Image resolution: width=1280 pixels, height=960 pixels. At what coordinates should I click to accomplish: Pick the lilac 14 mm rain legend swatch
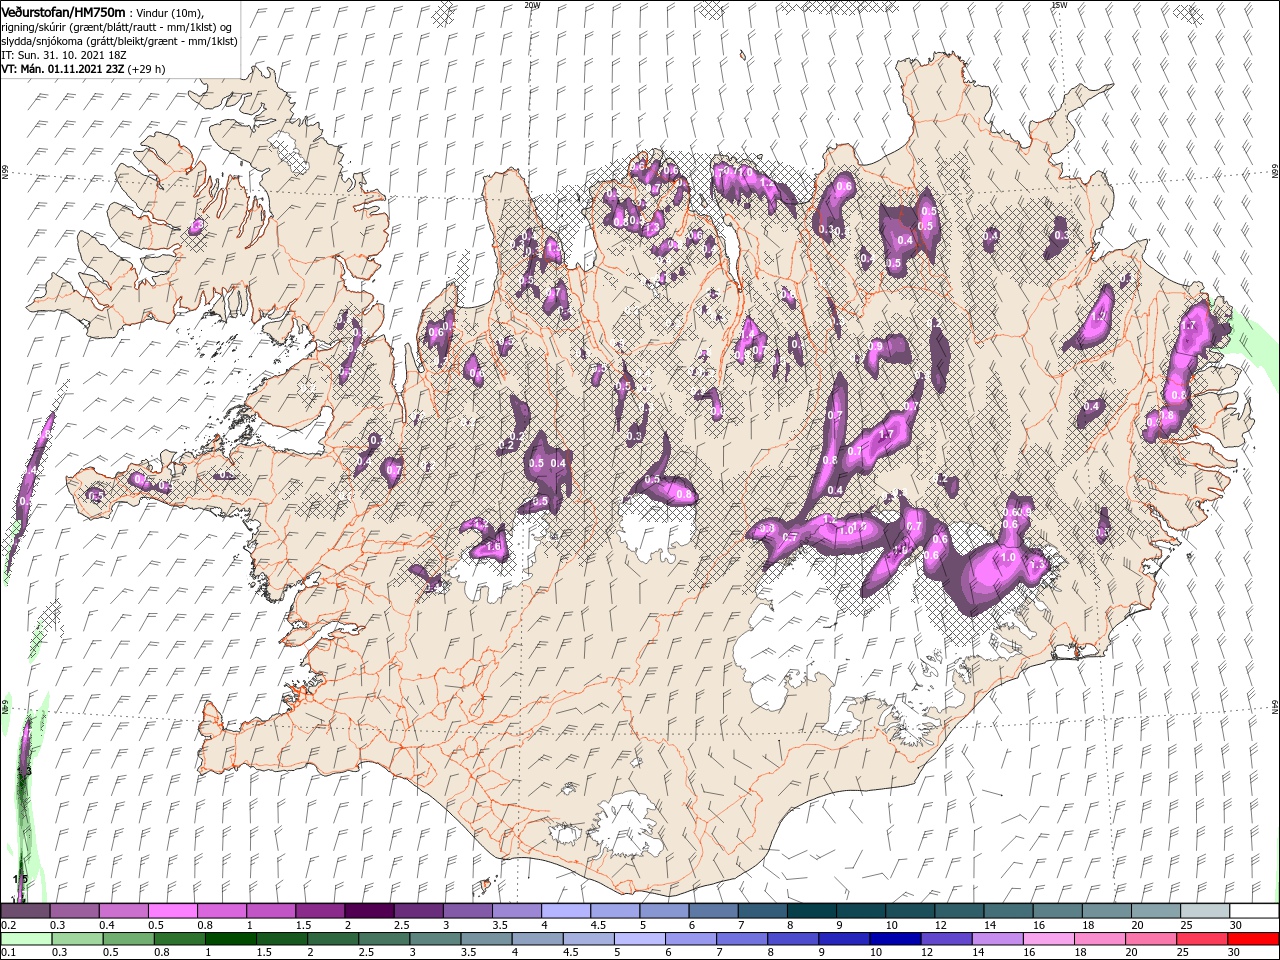click(998, 939)
